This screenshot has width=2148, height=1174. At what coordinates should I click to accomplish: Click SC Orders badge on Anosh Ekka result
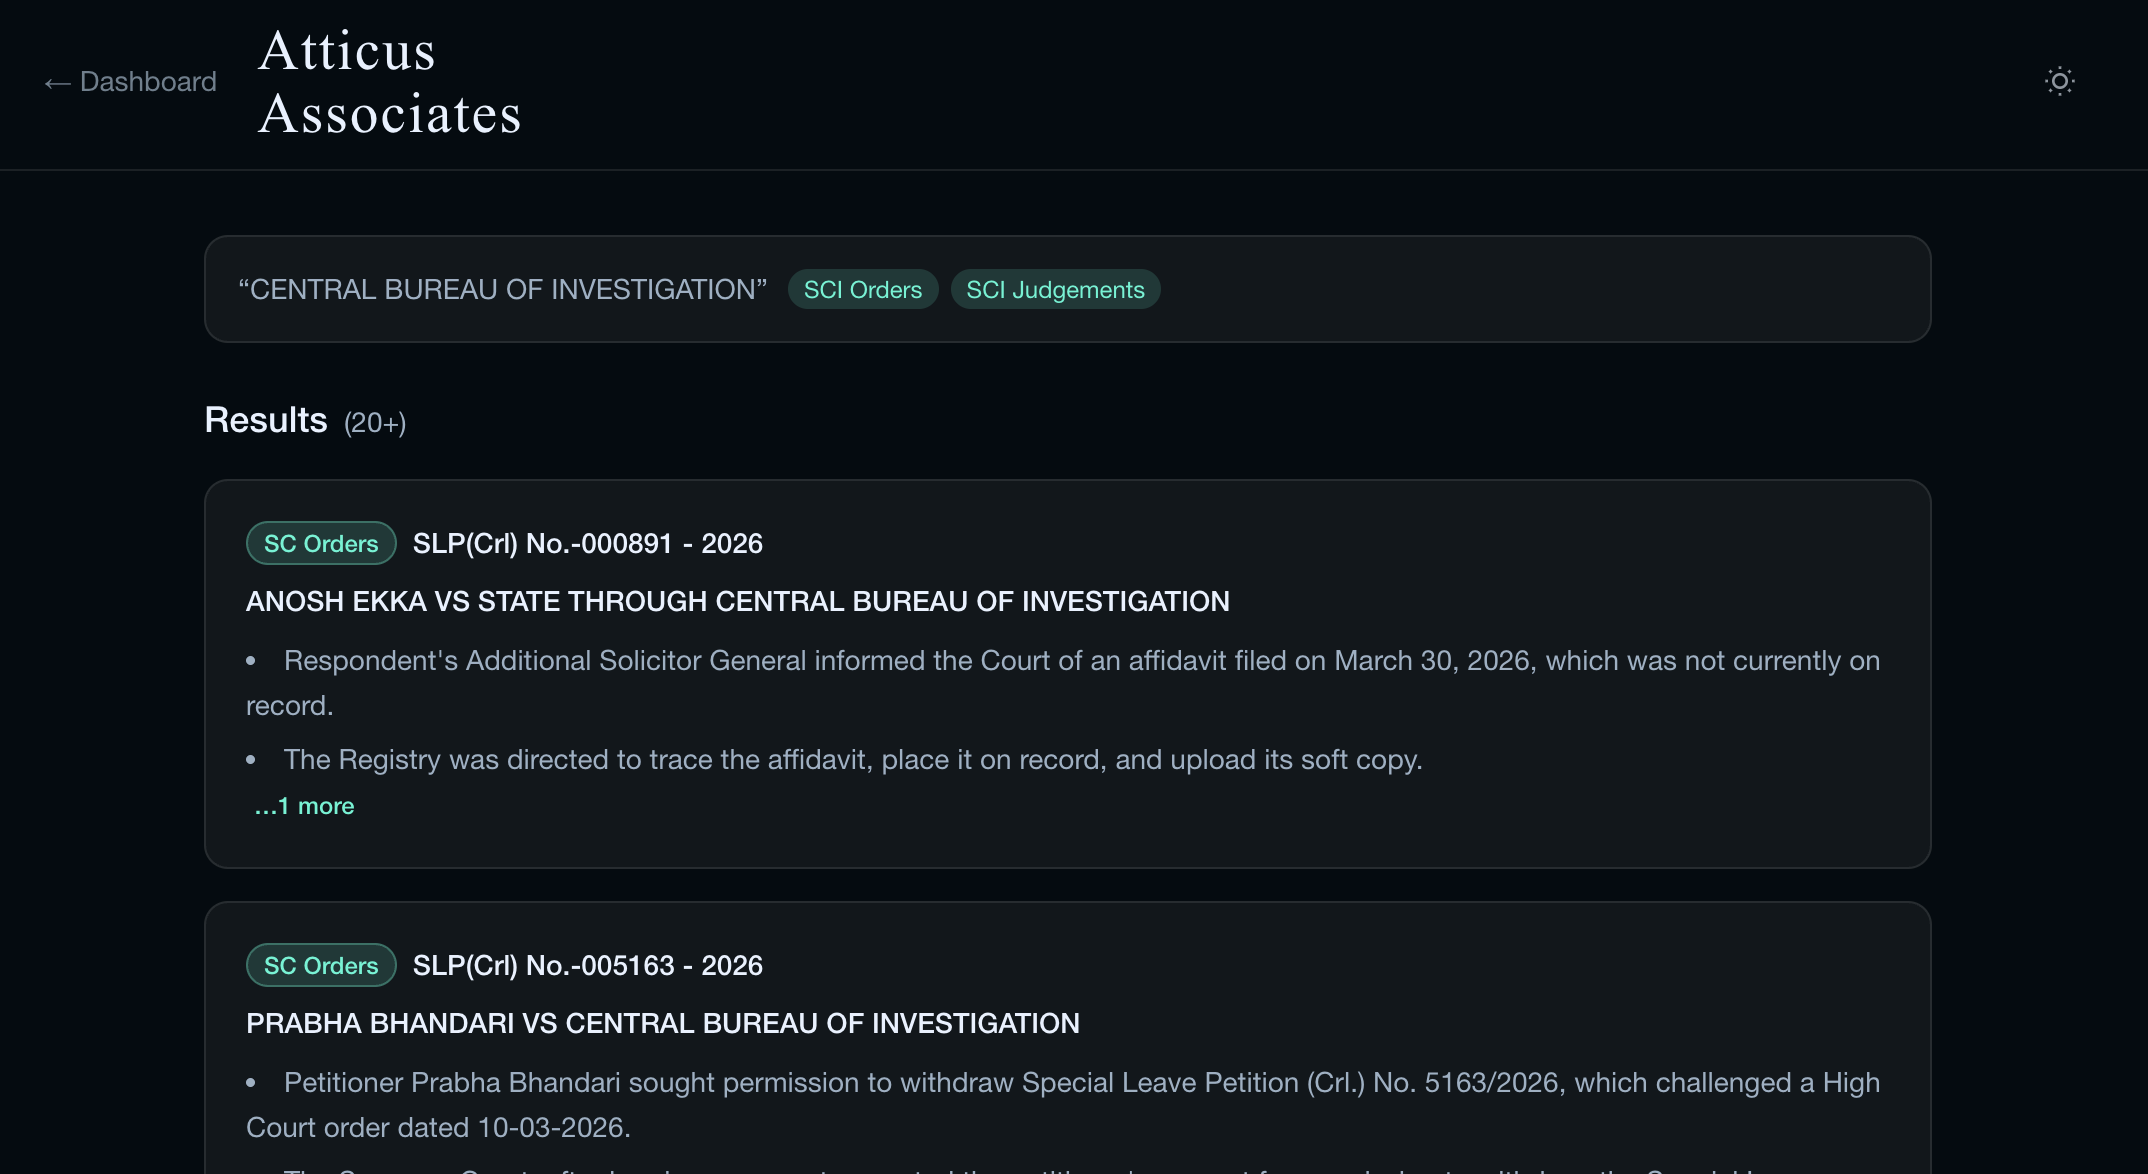coord(321,544)
